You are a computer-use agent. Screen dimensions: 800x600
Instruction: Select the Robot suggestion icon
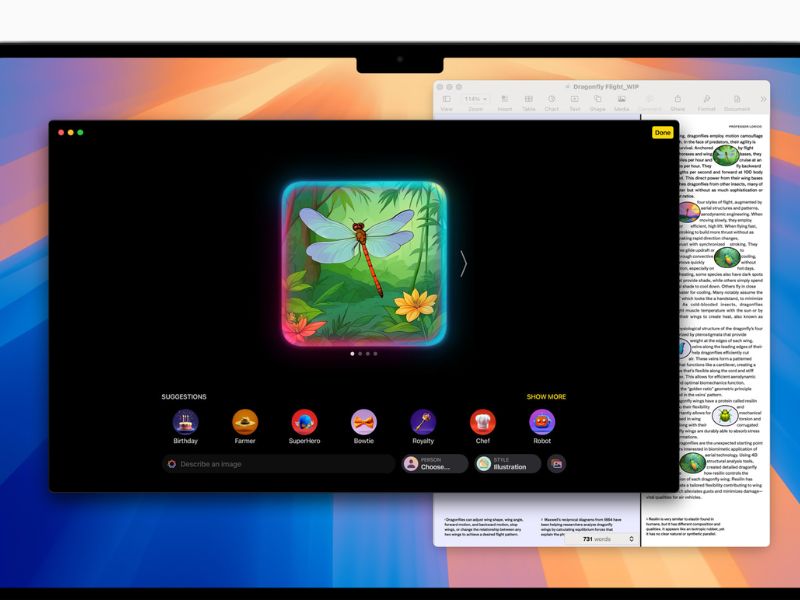pos(542,422)
